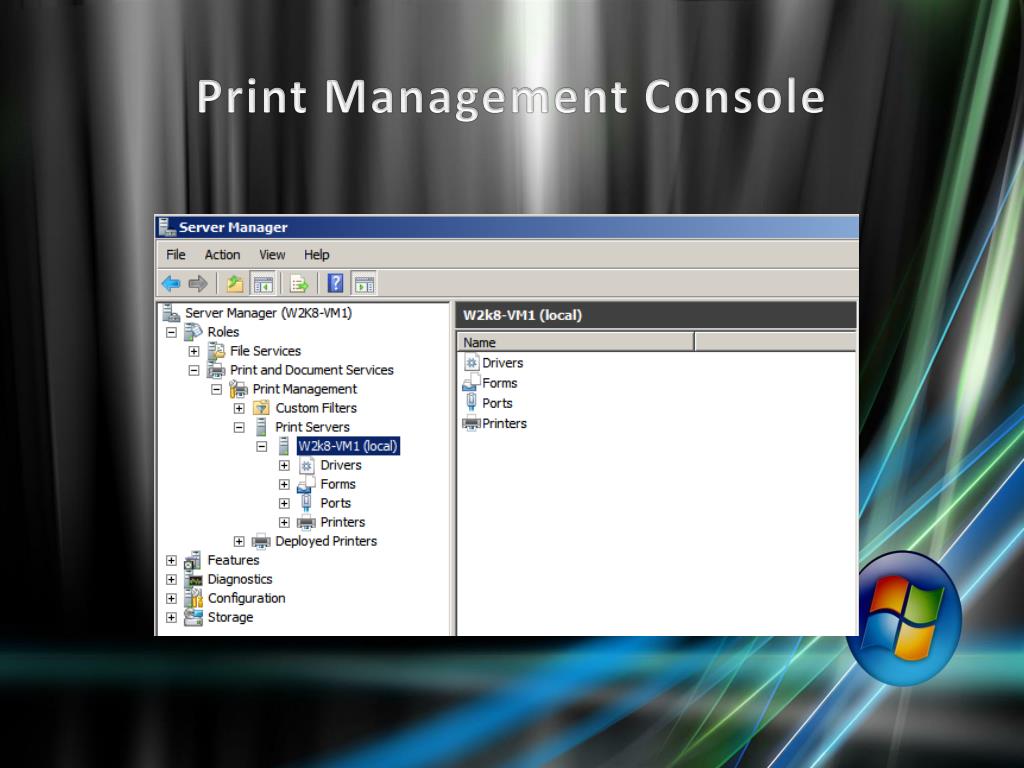
Task: Click Ports icon in right pane list
Action: [x=472, y=403]
